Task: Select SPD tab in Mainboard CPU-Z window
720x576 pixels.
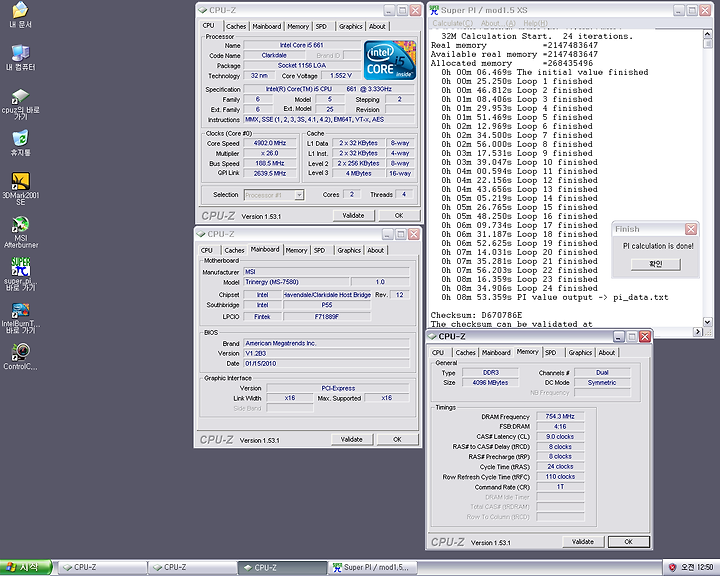Action: click(320, 250)
